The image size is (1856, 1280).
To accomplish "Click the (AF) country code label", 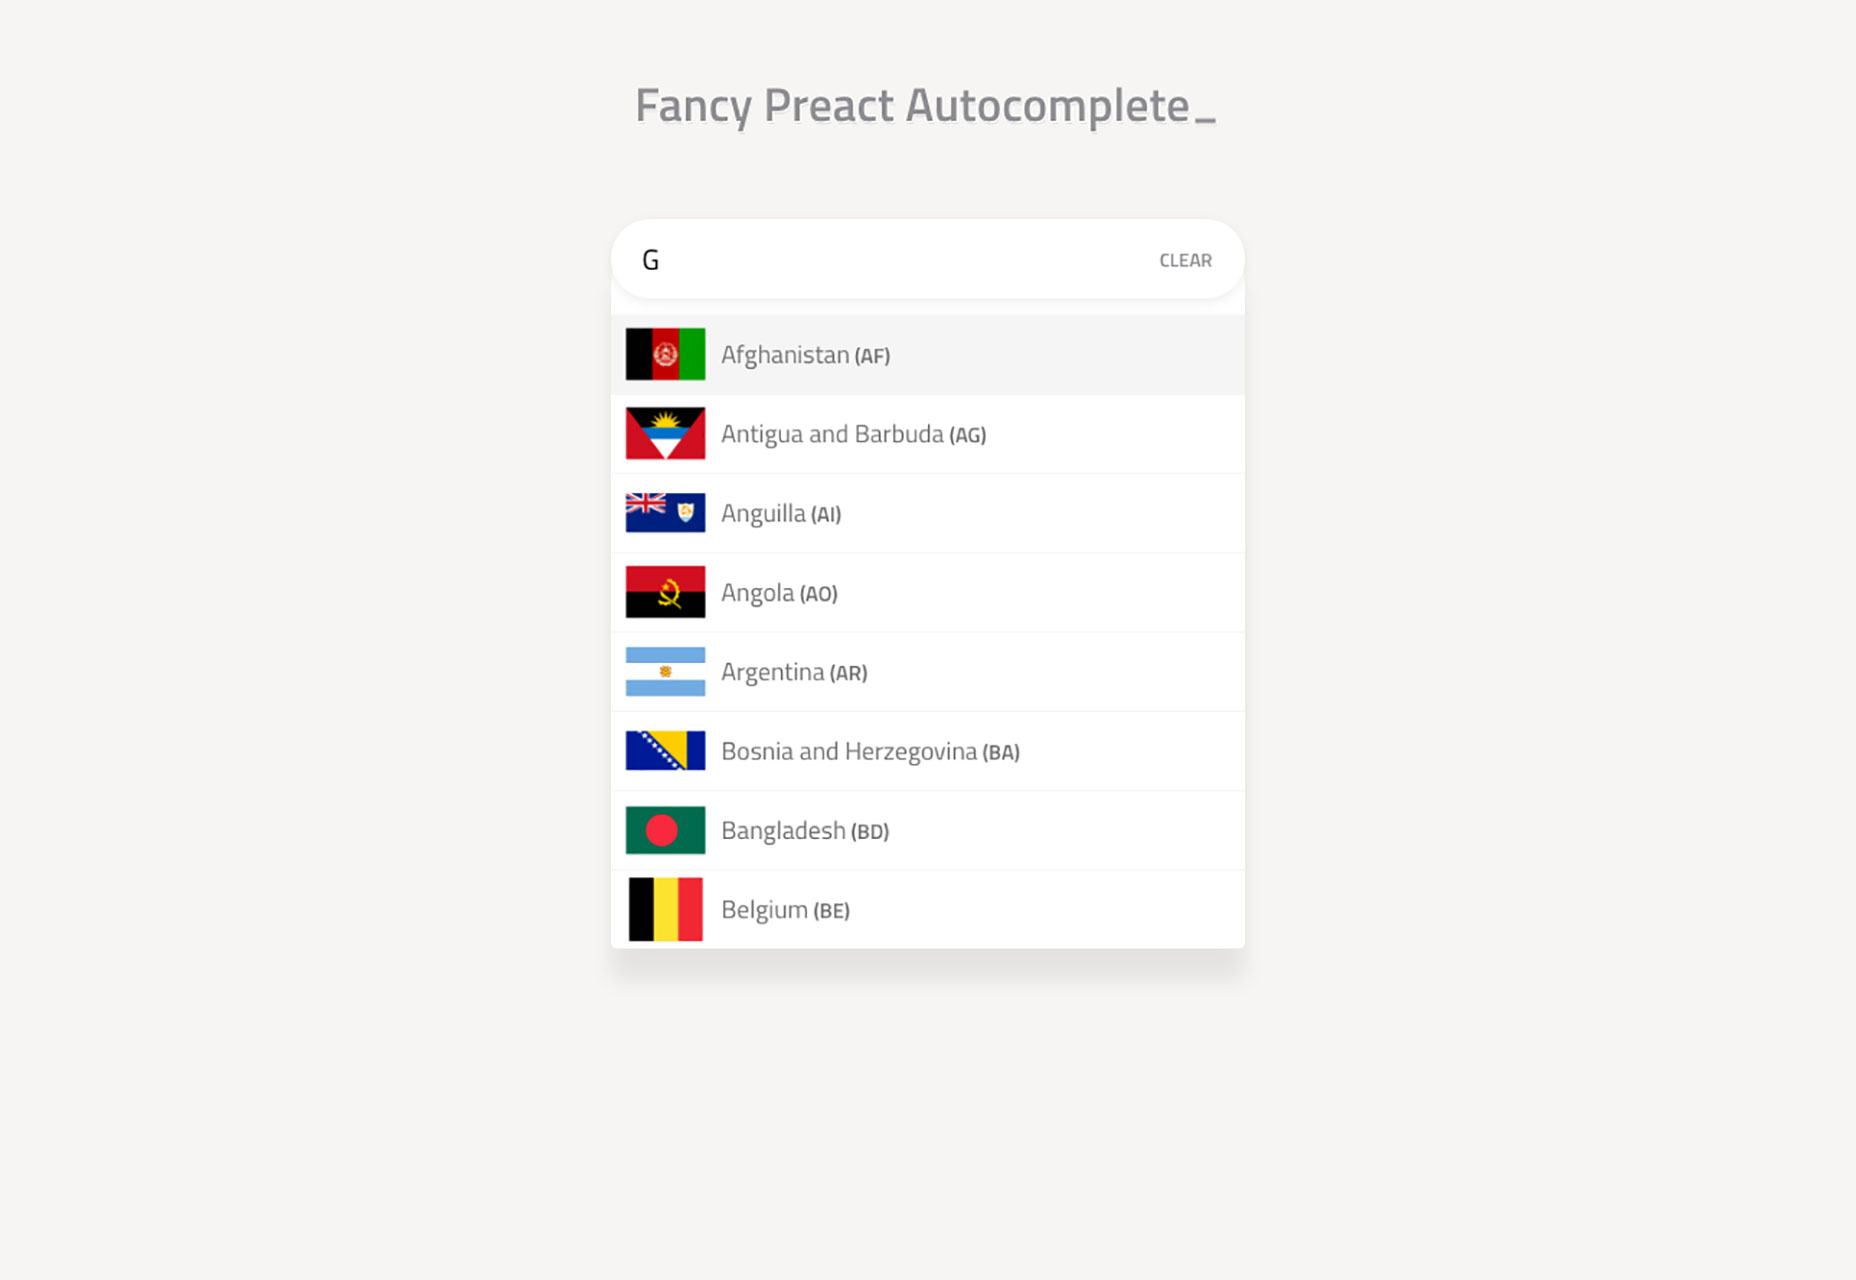I will point(872,356).
